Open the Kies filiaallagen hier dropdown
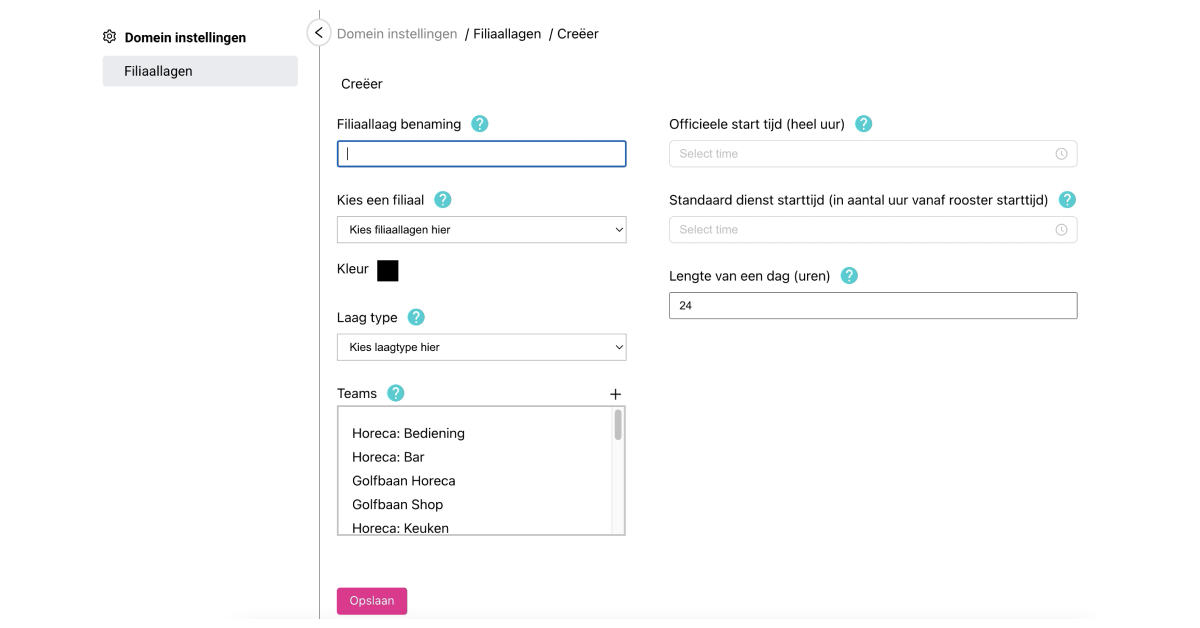This screenshot has width=1200, height=628. (x=481, y=230)
